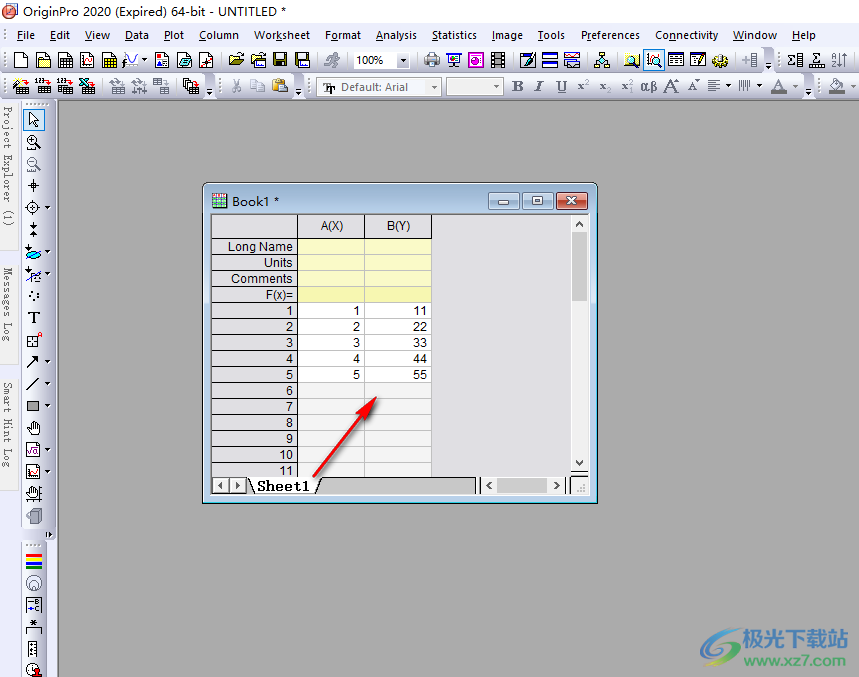Click the Print icon
The height and width of the screenshot is (677, 859).
432,60
